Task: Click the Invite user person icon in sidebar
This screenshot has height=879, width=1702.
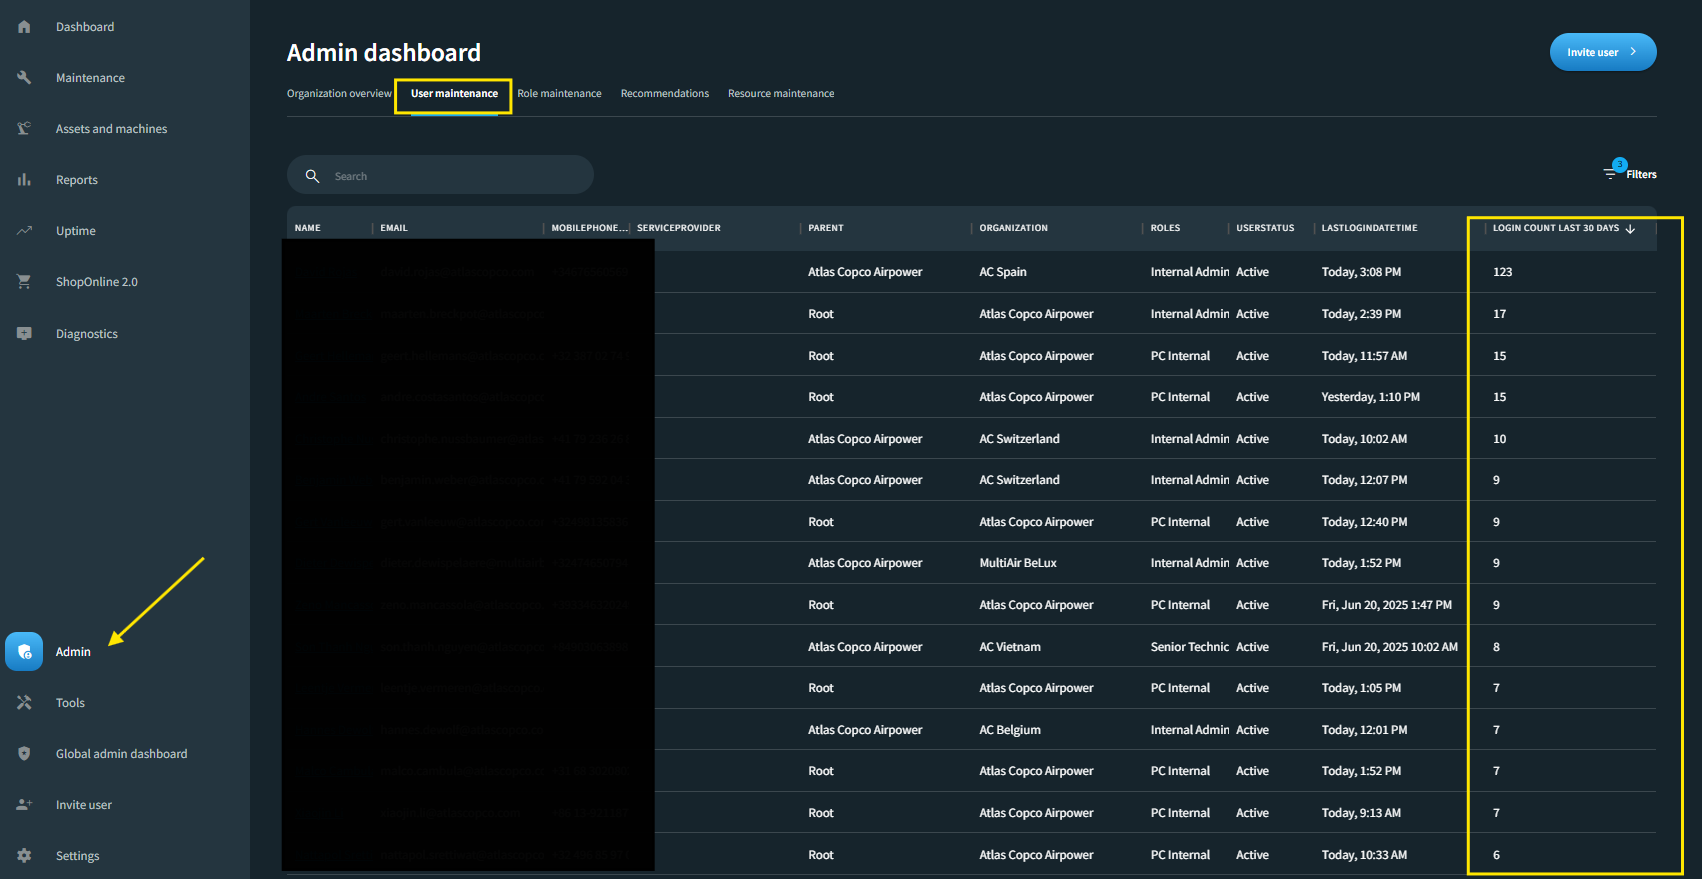Action: [x=24, y=805]
